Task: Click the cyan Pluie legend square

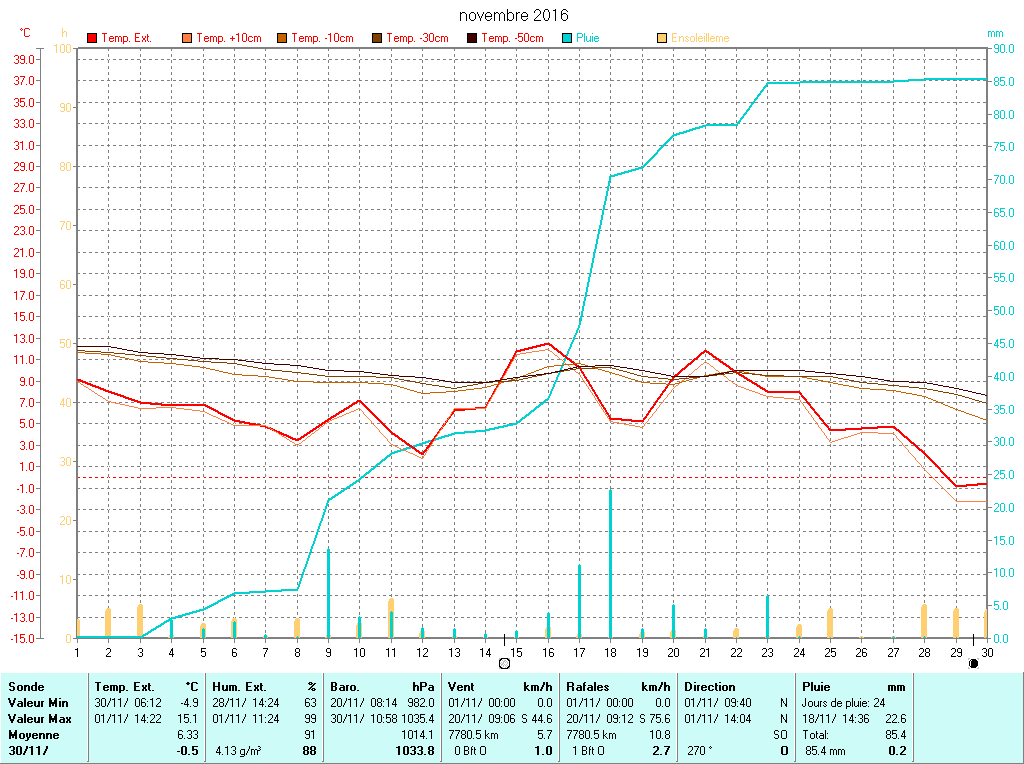Action: [567, 39]
